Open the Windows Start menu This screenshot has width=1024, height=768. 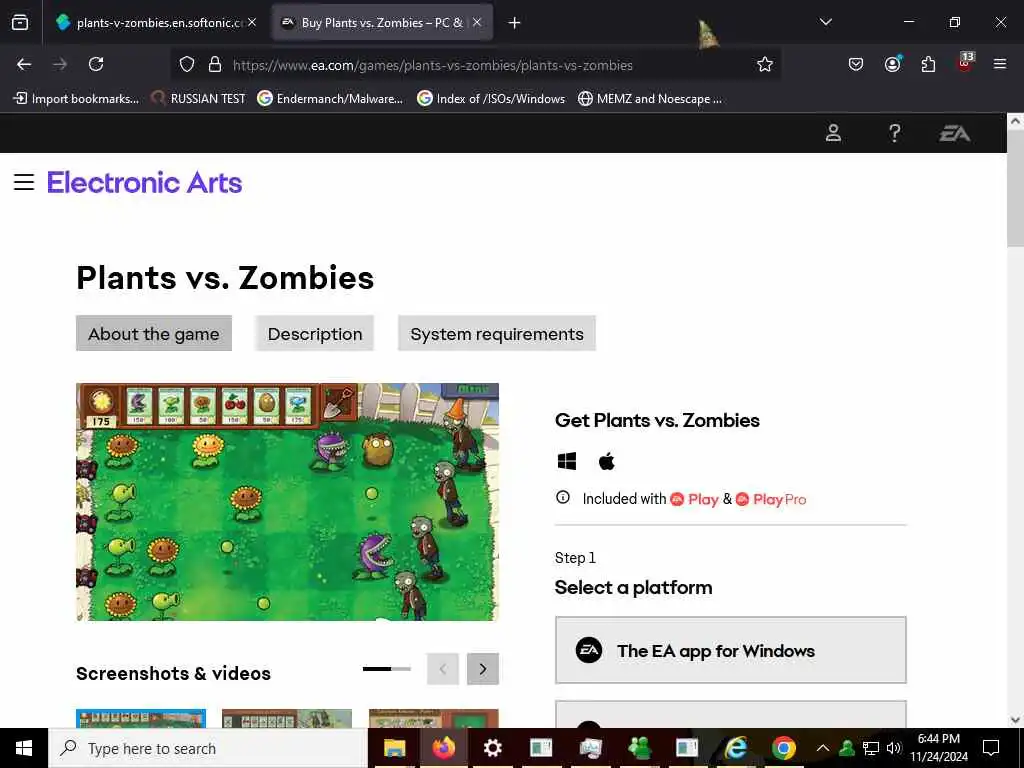[24, 748]
